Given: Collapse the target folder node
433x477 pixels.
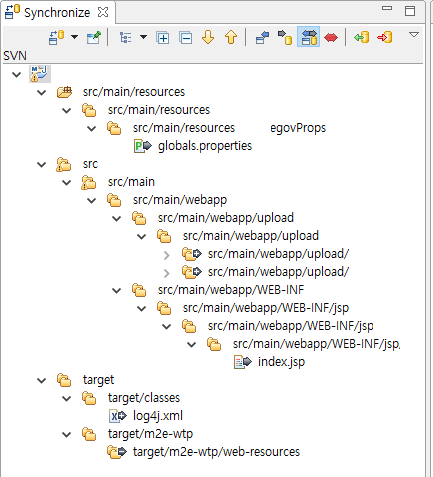Looking at the screenshot, I should tap(41, 380).
